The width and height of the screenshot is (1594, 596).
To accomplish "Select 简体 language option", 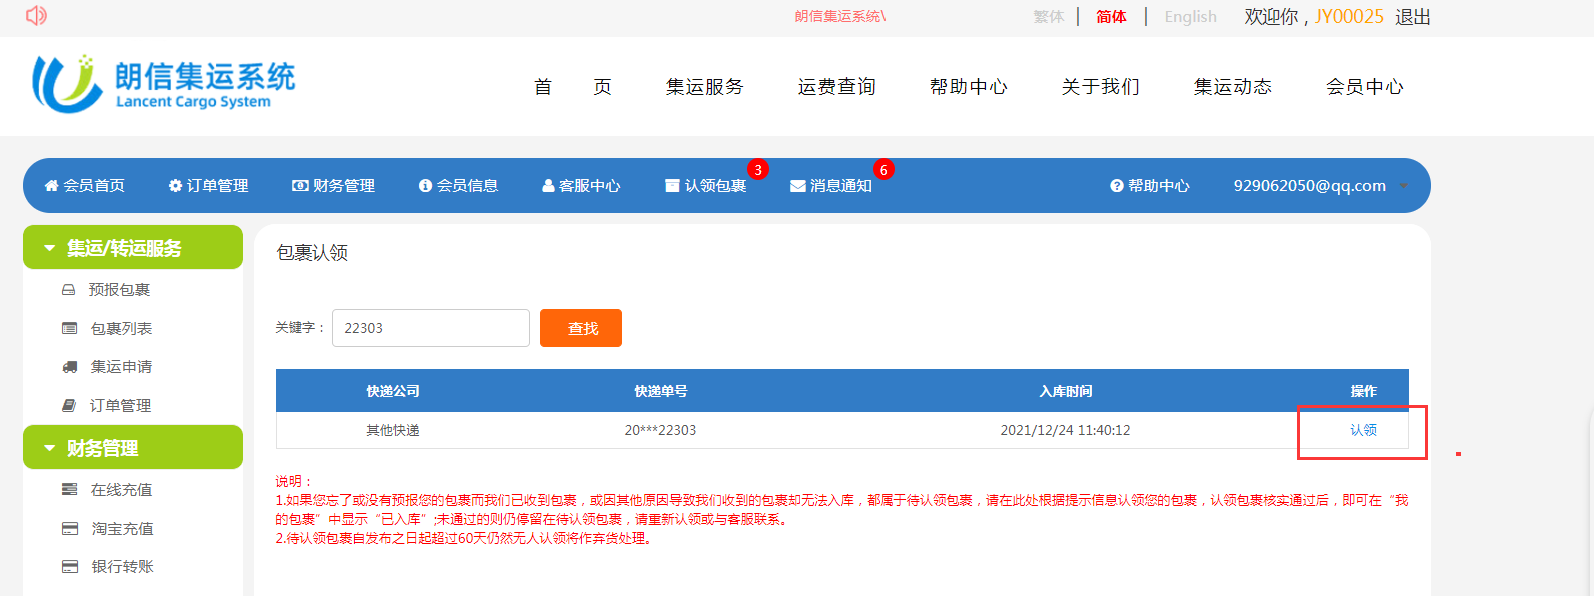I will pyautogui.click(x=1111, y=17).
